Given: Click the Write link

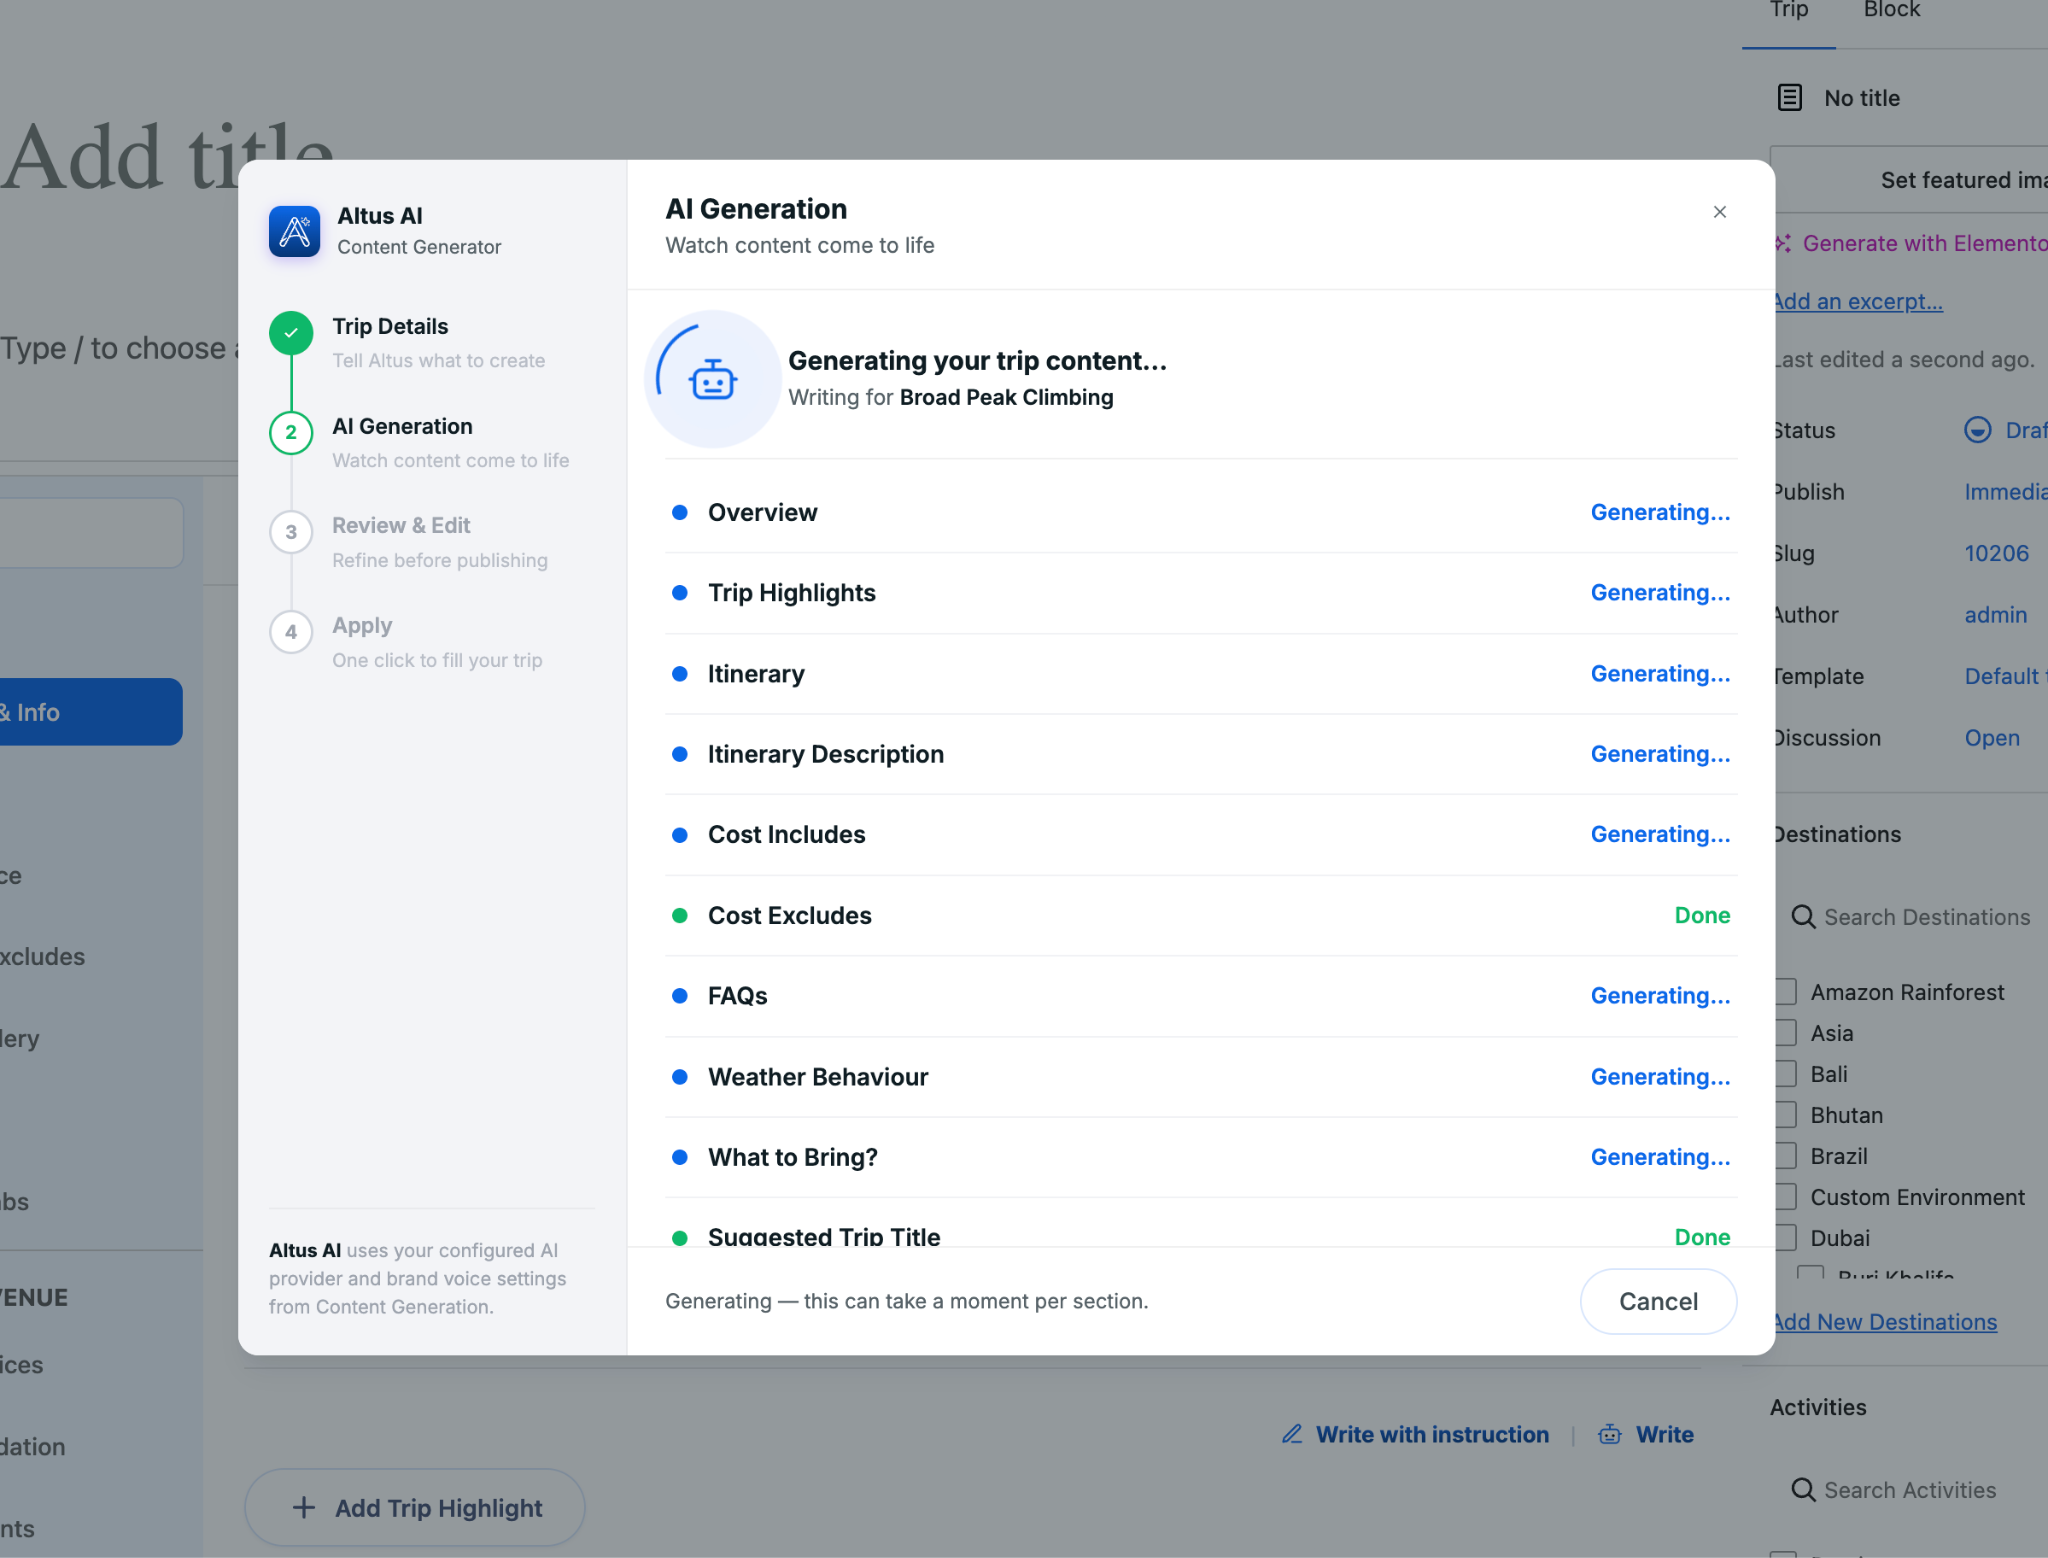Looking at the screenshot, I should (x=1665, y=1434).
